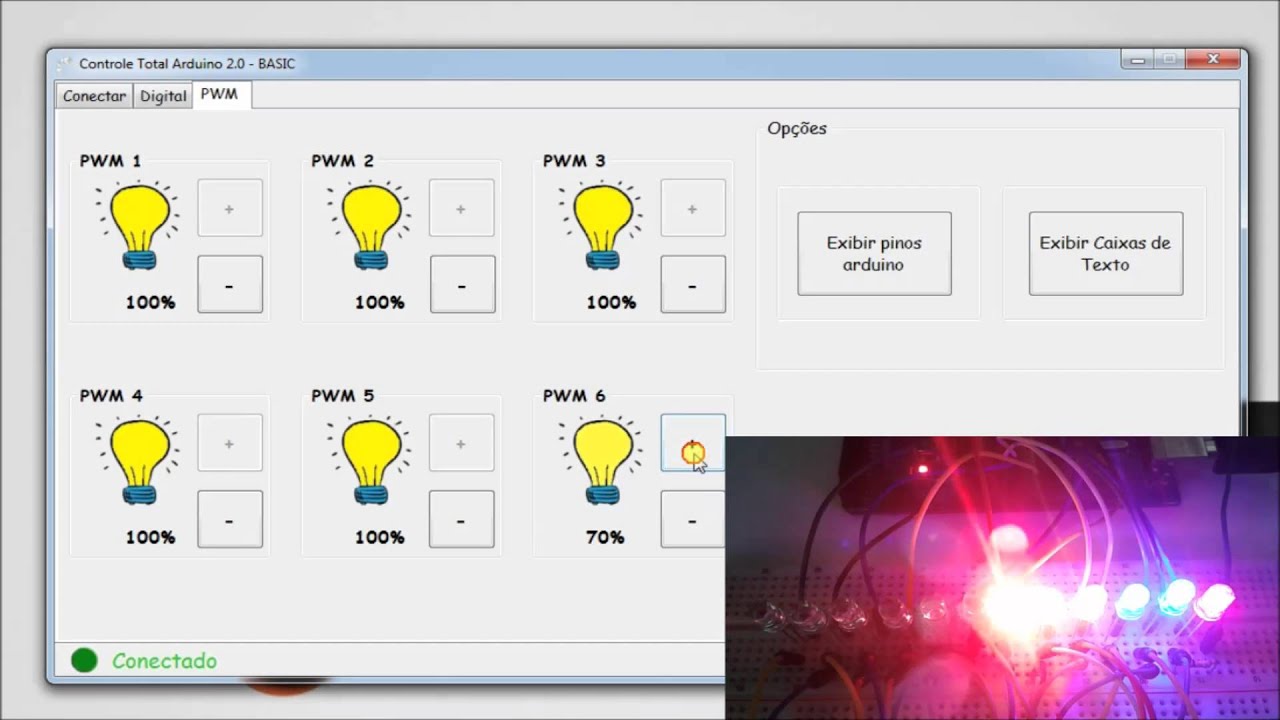The image size is (1280, 720).
Task: Decrease PWM 4 with minus button
Action: pyautogui.click(x=230, y=519)
